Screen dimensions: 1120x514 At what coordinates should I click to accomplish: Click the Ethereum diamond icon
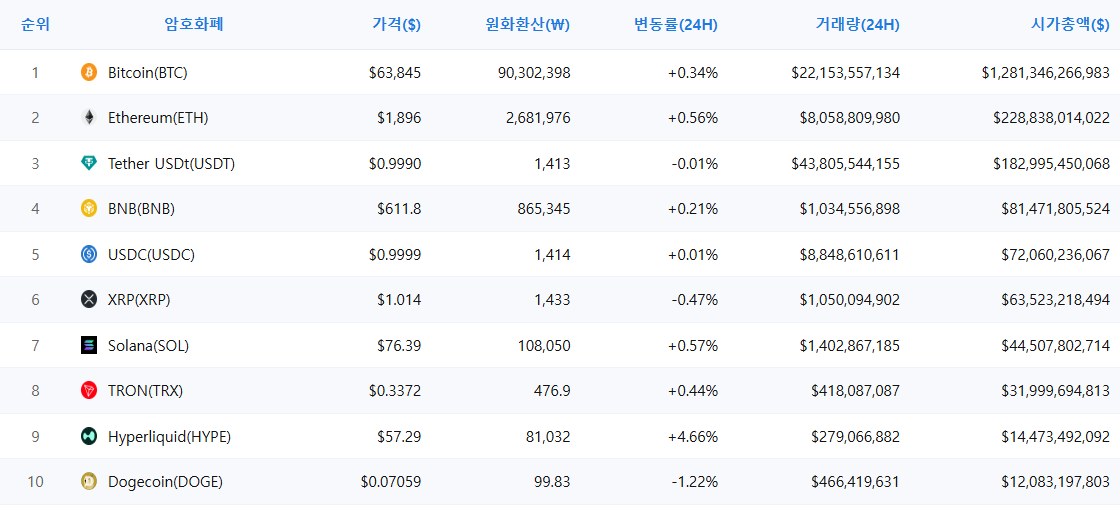(89, 118)
